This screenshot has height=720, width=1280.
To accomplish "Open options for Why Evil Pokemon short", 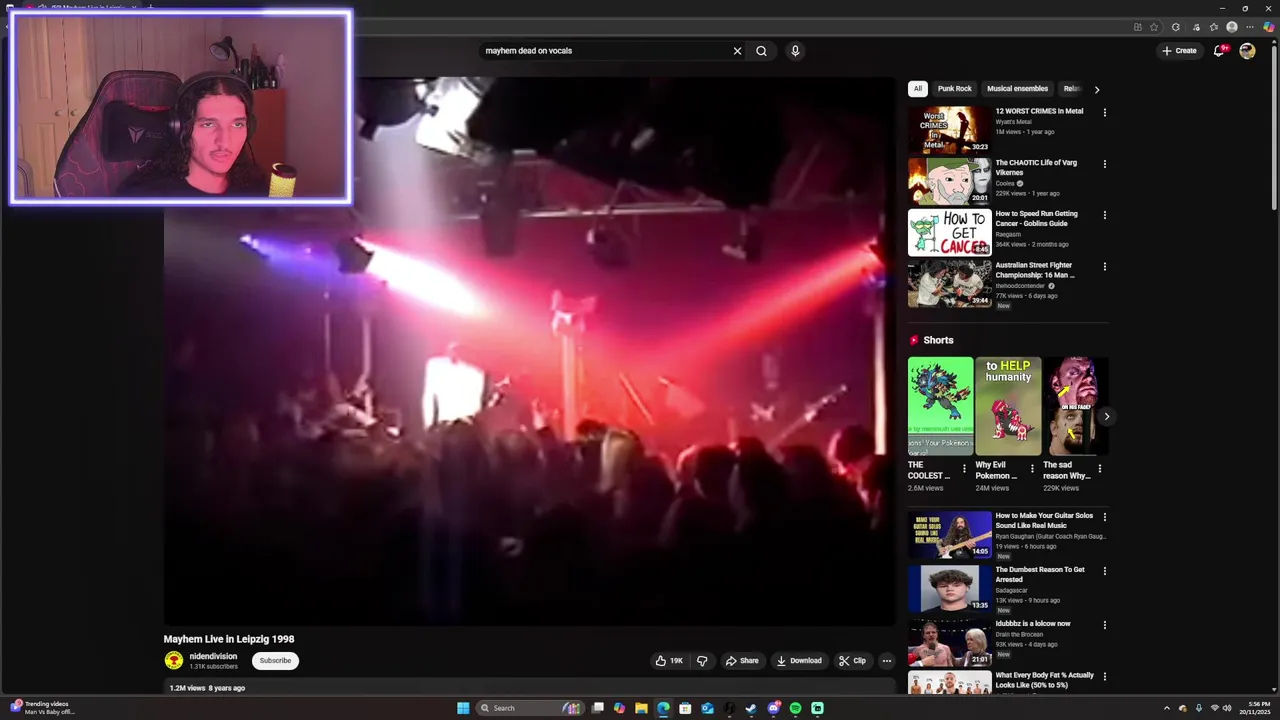I will [1032, 469].
